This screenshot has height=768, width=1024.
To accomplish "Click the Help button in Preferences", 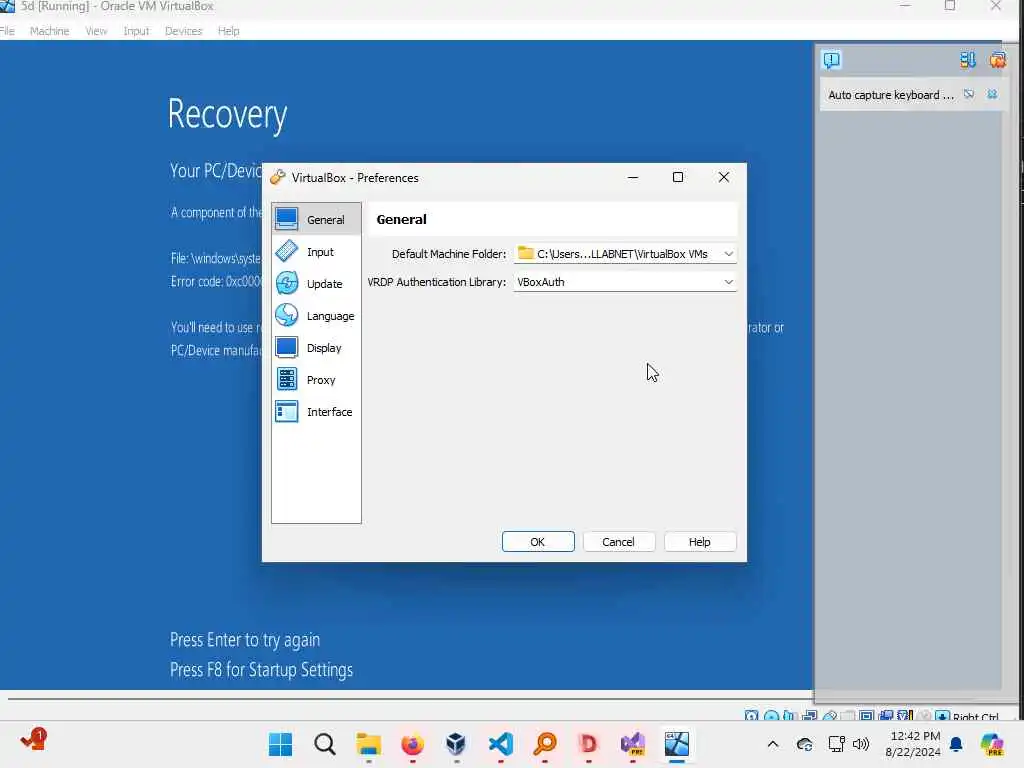I will click(x=699, y=541).
